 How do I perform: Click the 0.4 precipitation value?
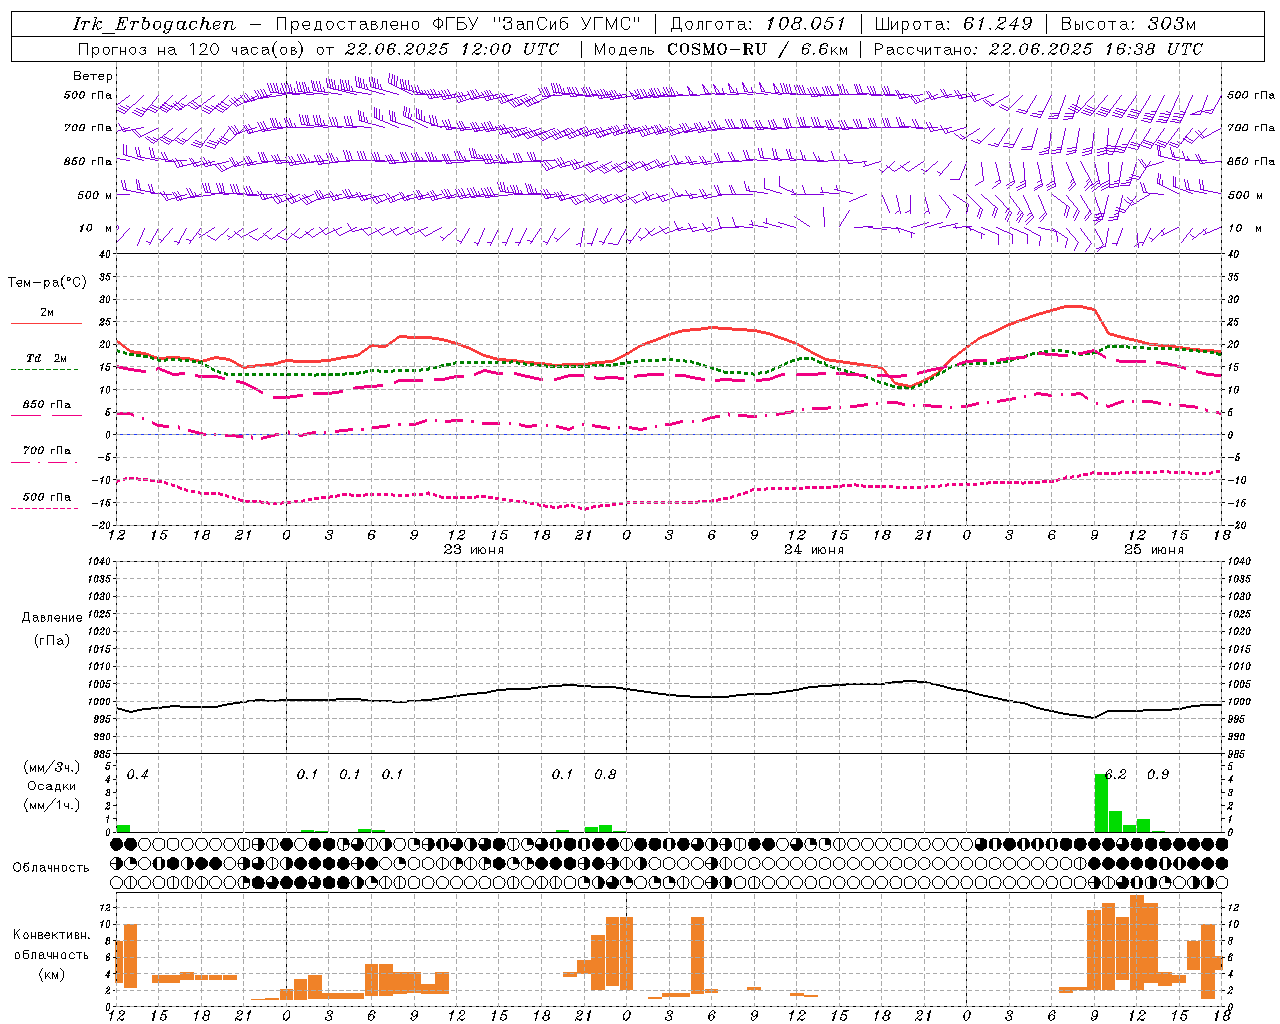(137, 774)
